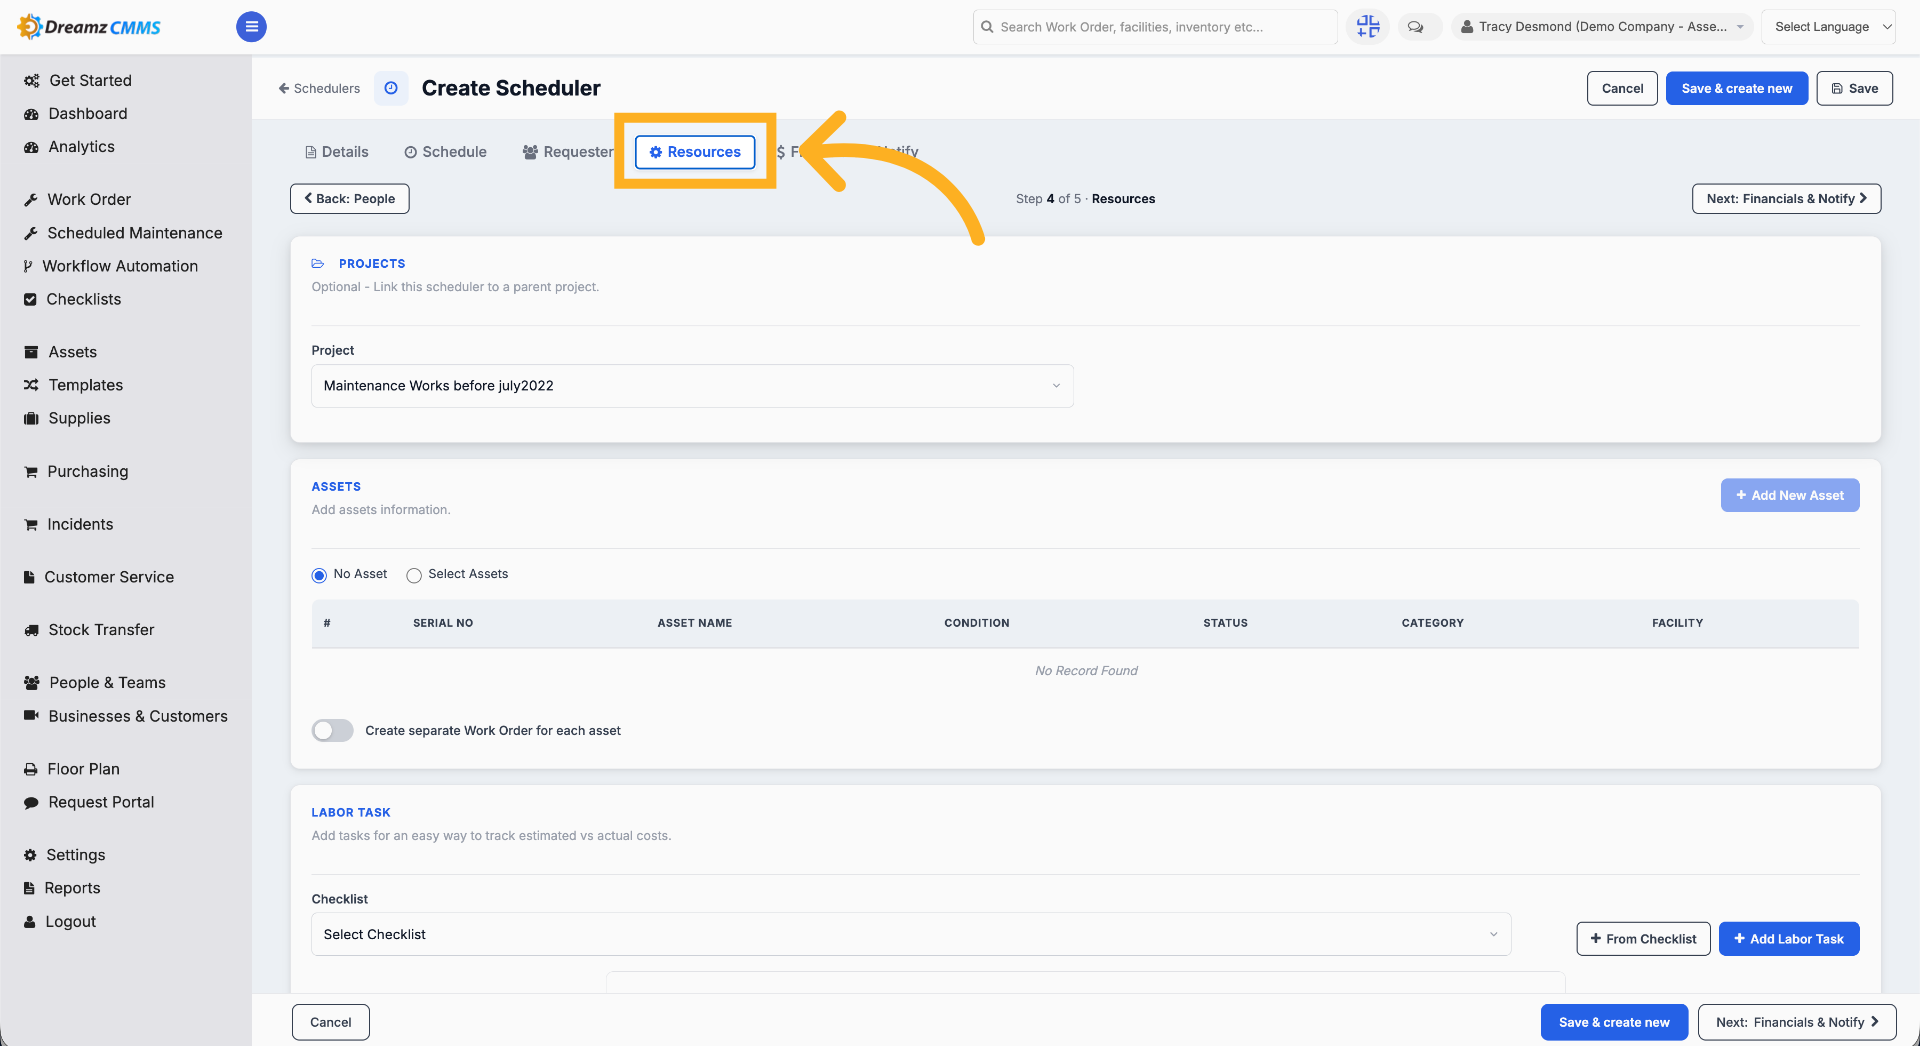
Task: Open Work Order in the sidebar
Action: pos(89,200)
